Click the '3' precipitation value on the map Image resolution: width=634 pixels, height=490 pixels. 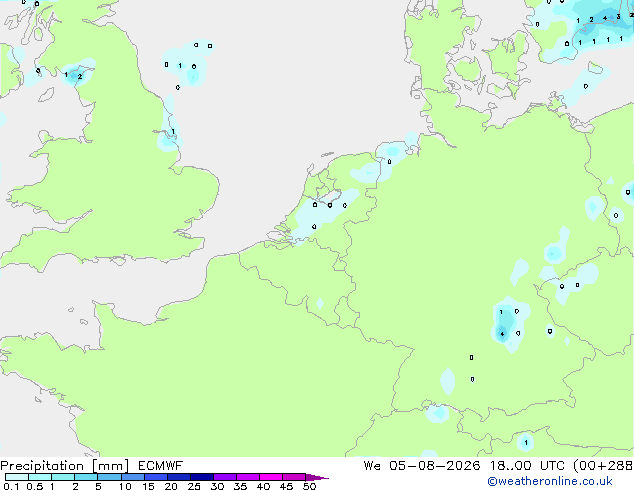coord(618,17)
